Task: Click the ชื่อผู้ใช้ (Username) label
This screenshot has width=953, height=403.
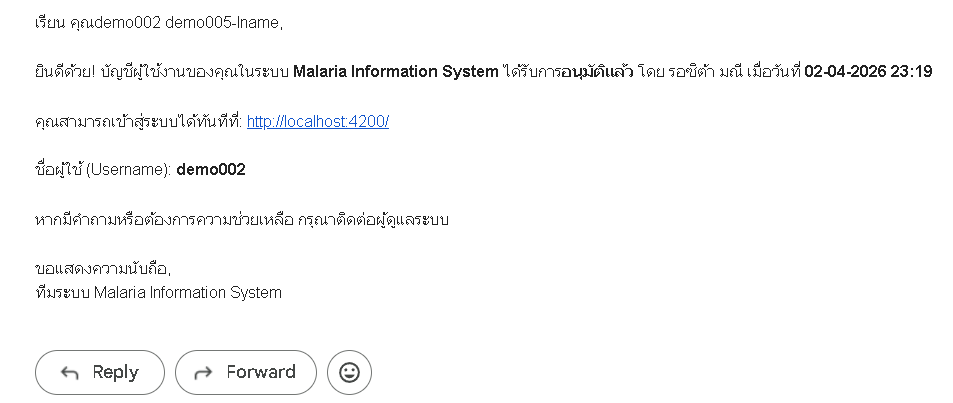Action: coord(103,170)
